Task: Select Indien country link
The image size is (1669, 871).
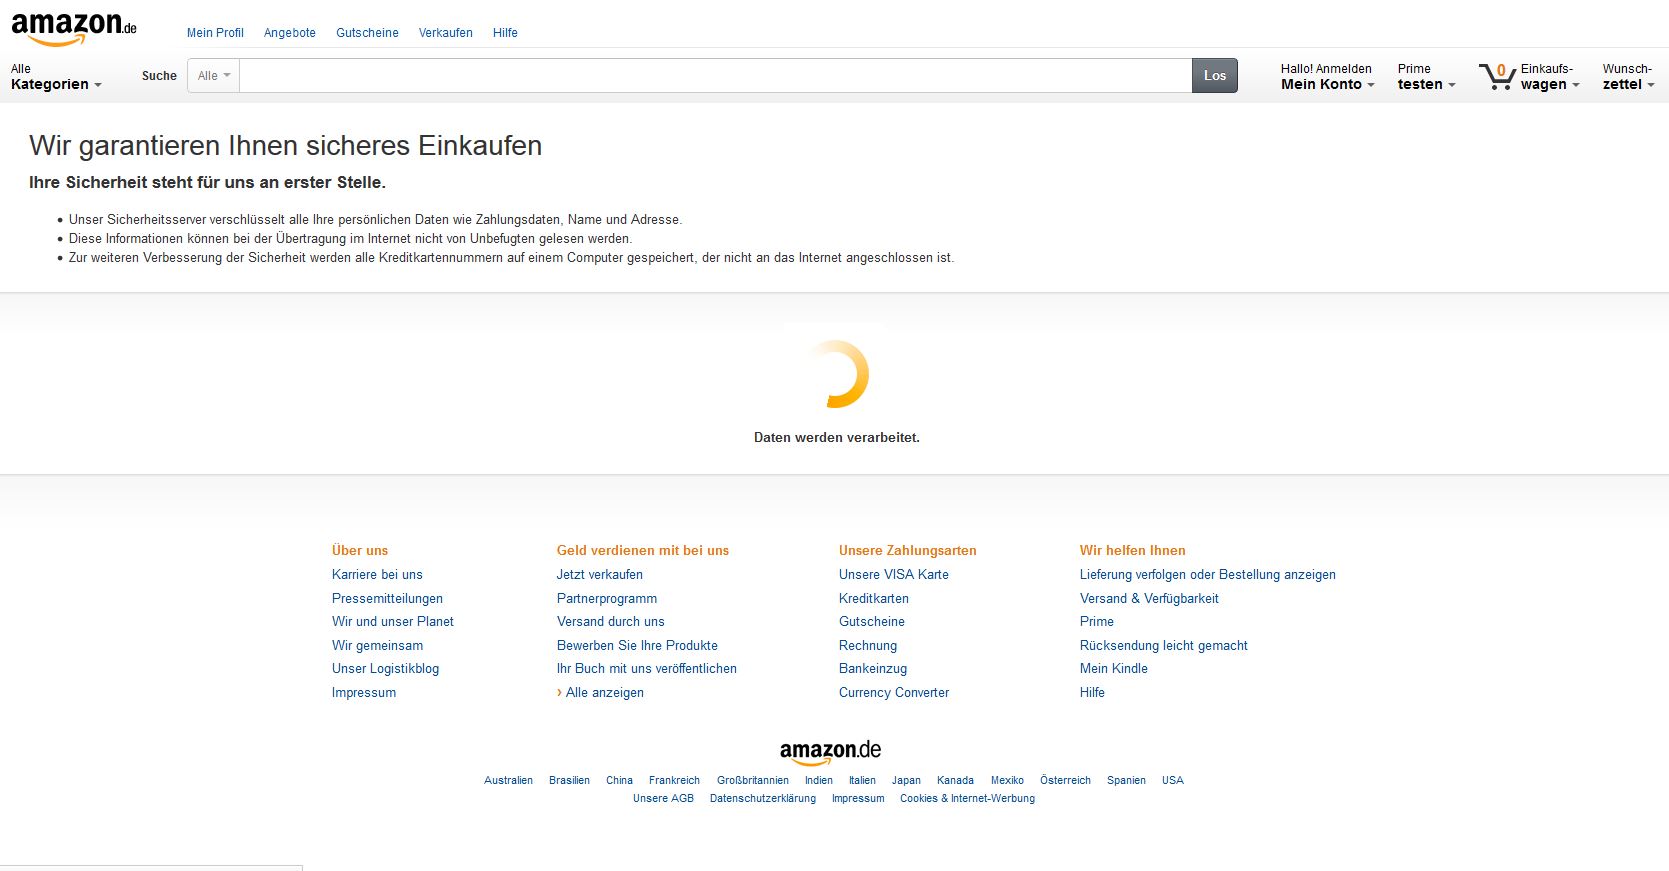Action: [819, 781]
